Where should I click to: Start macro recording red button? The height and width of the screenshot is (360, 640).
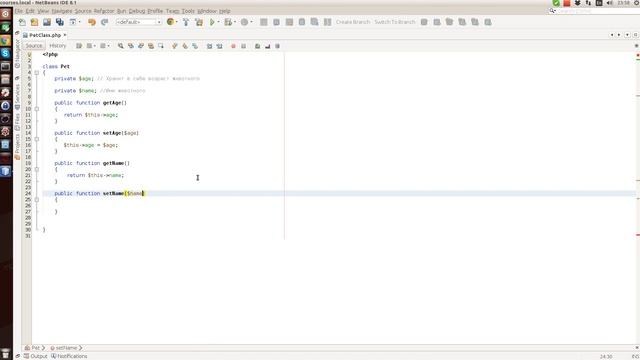pyautogui.click(x=233, y=46)
